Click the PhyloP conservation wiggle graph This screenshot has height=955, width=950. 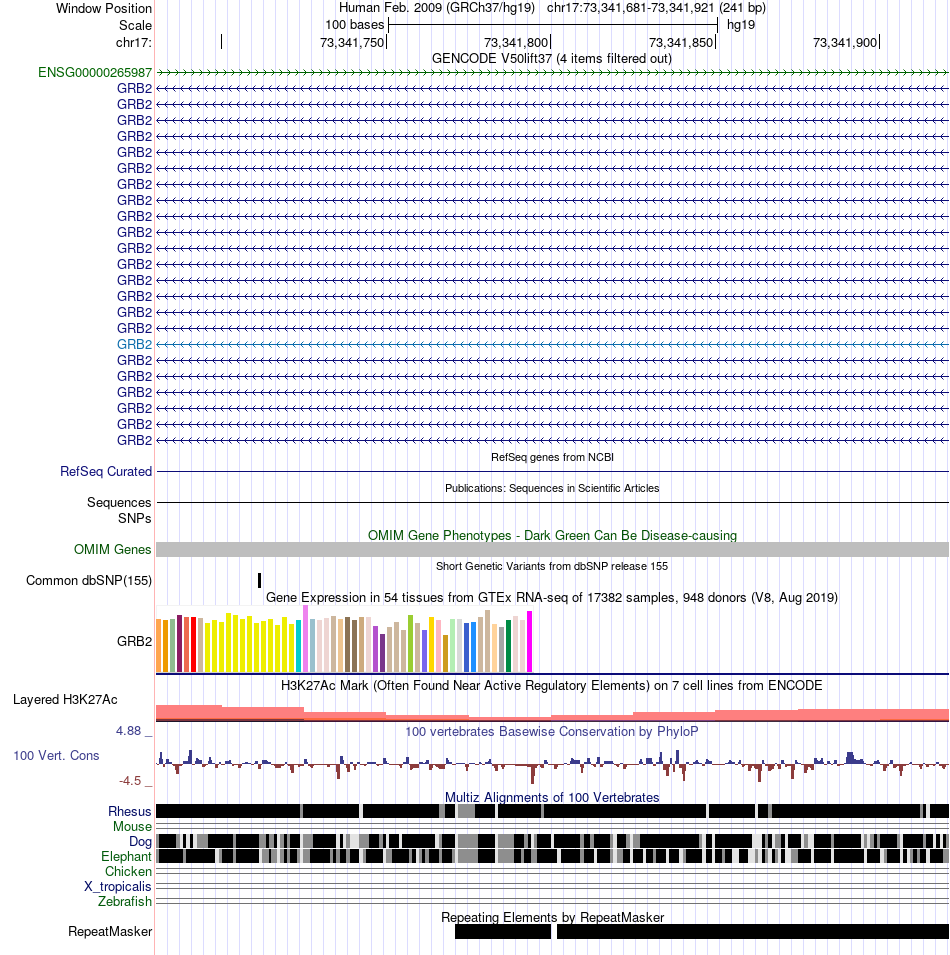click(x=552, y=764)
